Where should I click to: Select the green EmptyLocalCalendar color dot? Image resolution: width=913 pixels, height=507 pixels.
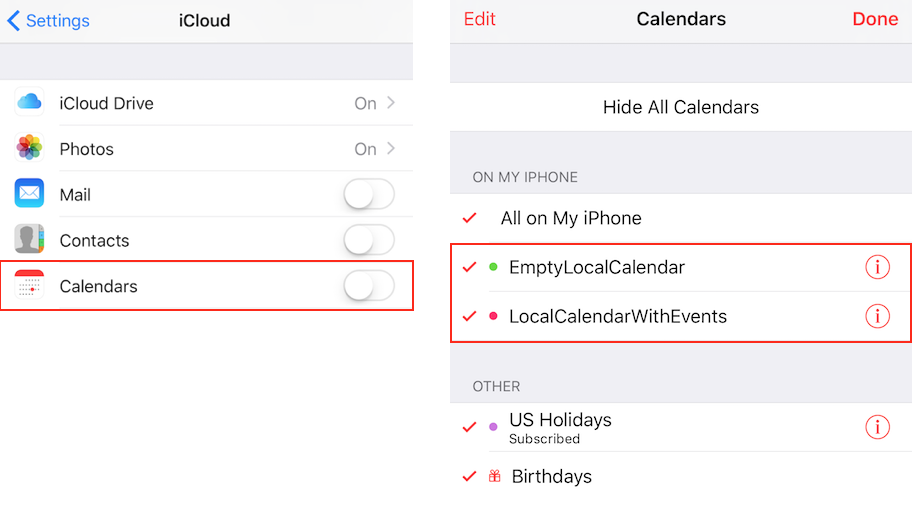493,267
